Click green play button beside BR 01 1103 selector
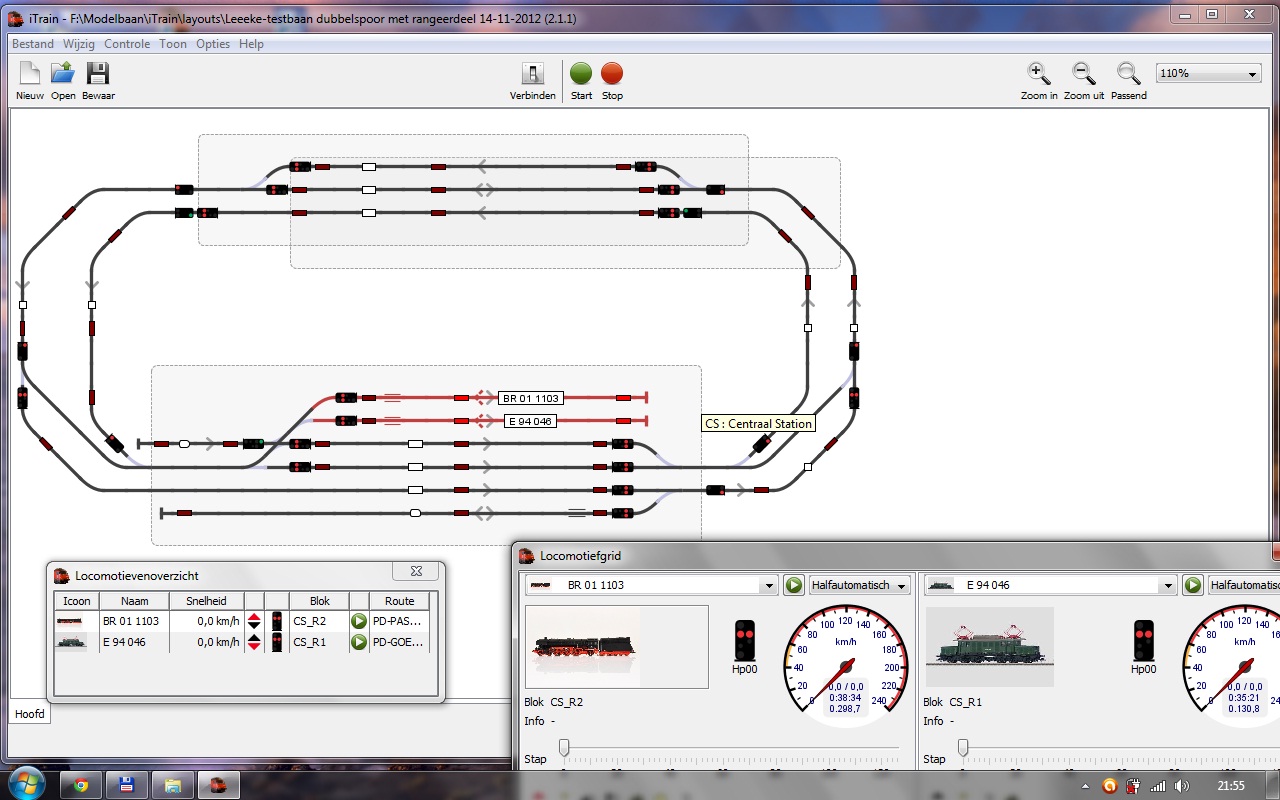 click(x=793, y=585)
